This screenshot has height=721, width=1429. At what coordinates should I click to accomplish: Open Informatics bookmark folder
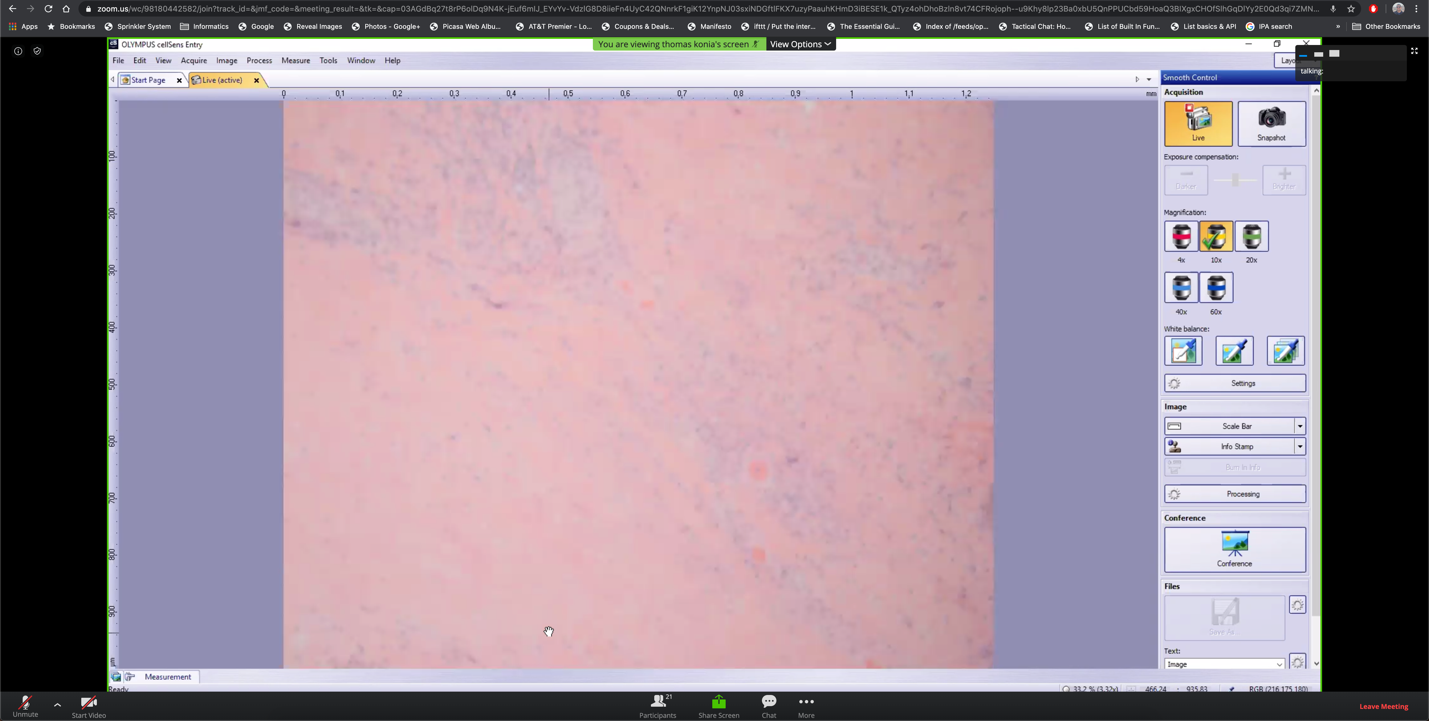[204, 27]
